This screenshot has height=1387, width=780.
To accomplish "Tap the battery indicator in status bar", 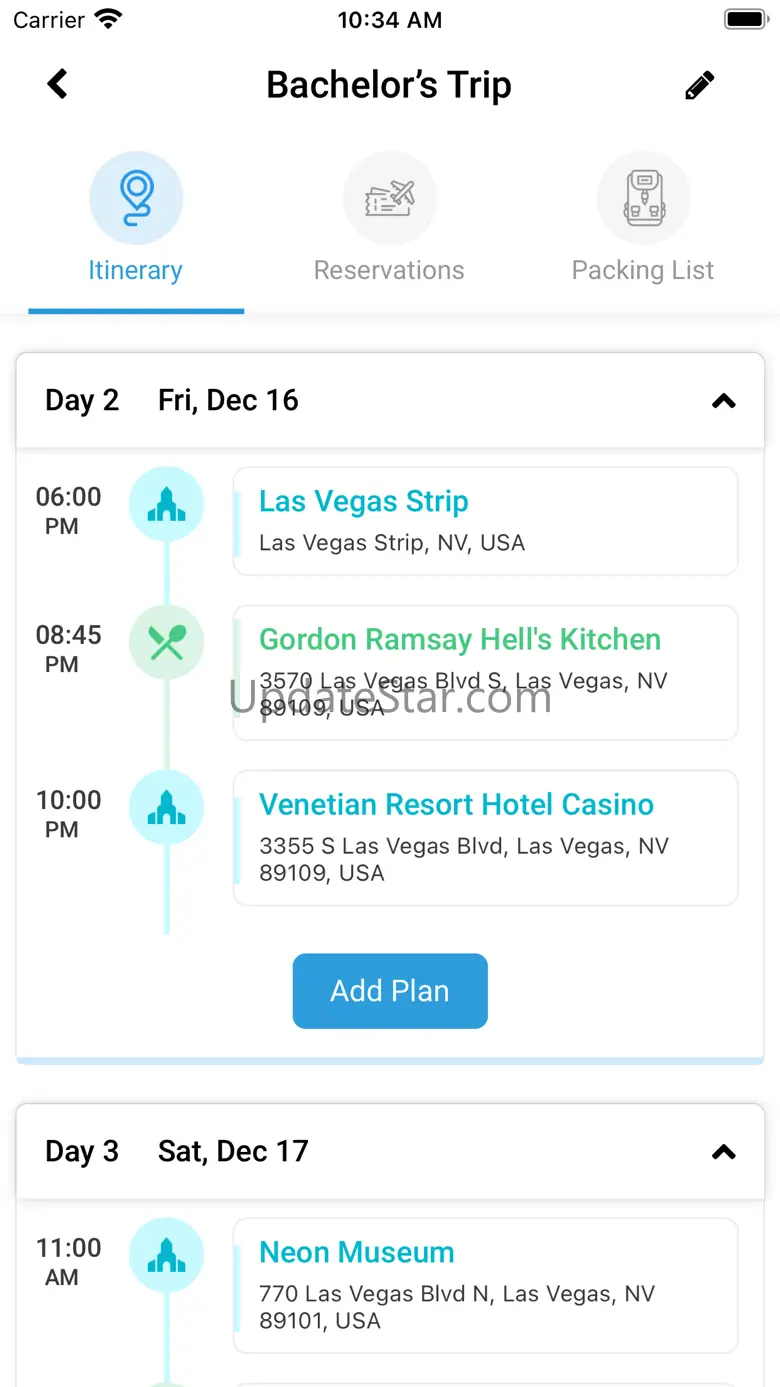I will pos(745,19).
